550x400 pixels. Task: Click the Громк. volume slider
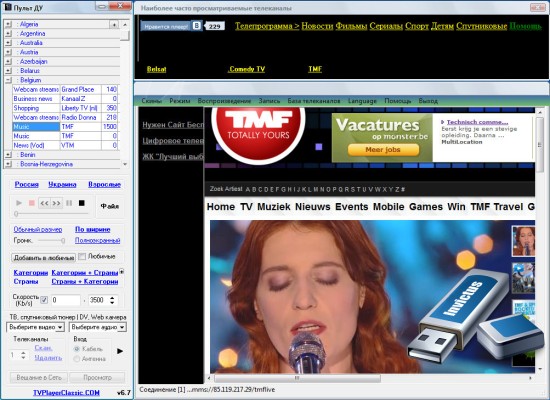click(52, 240)
